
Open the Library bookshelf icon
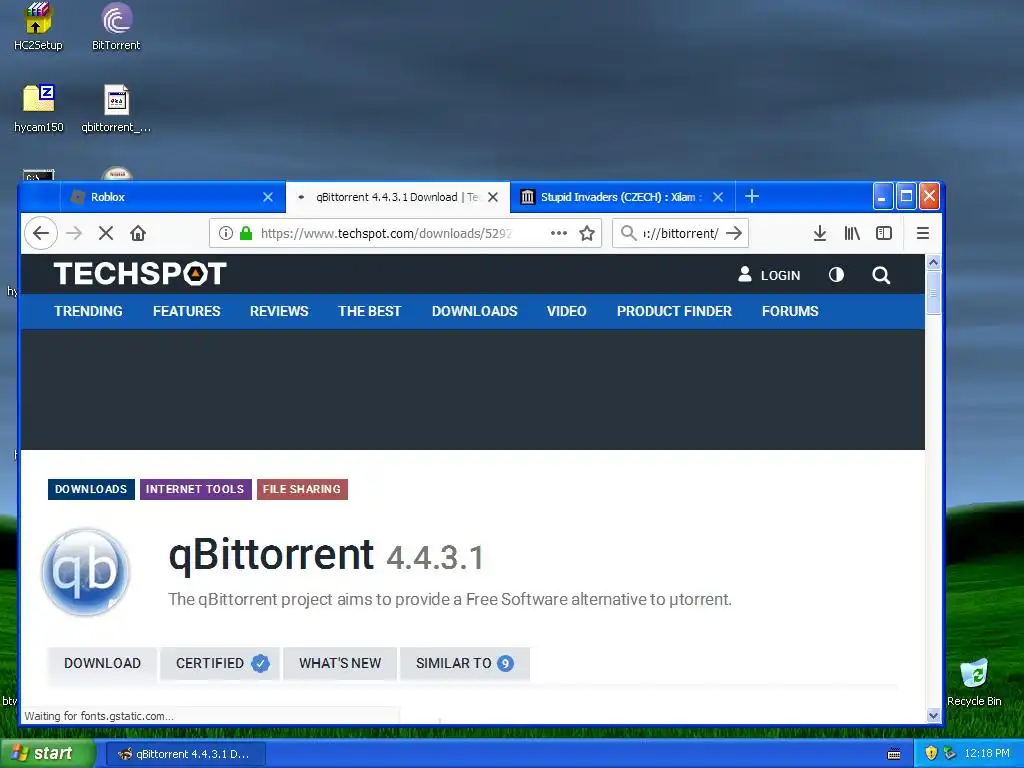click(x=852, y=233)
